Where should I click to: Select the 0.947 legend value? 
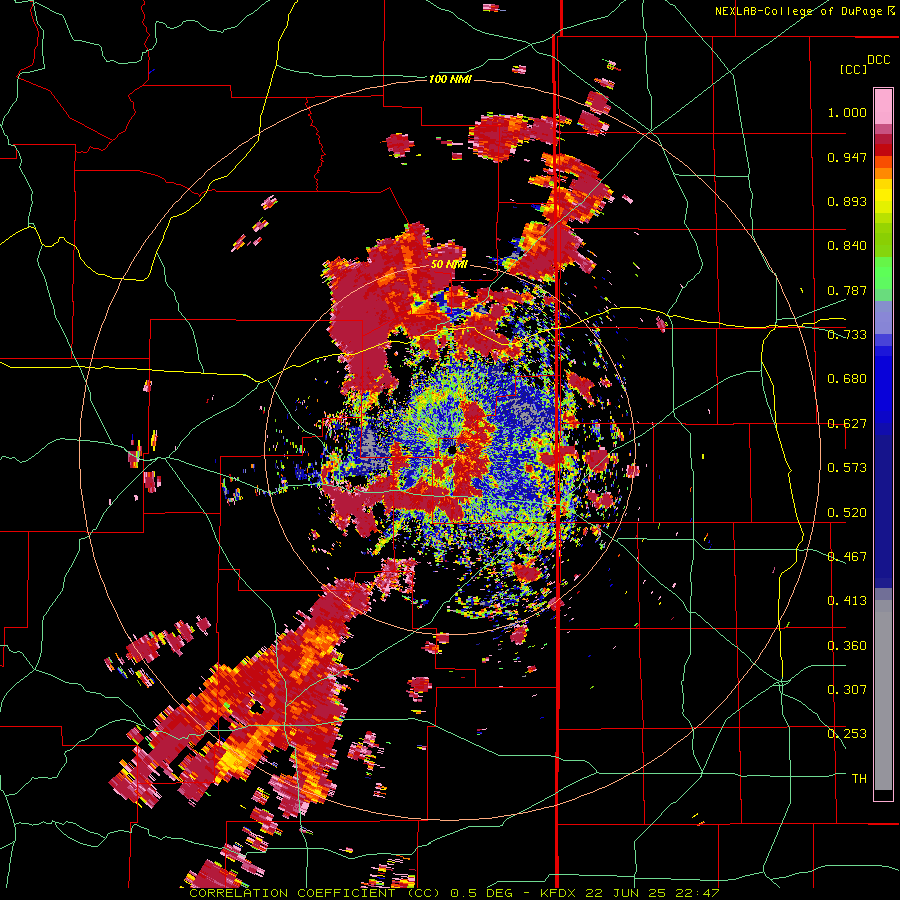(x=847, y=157)
